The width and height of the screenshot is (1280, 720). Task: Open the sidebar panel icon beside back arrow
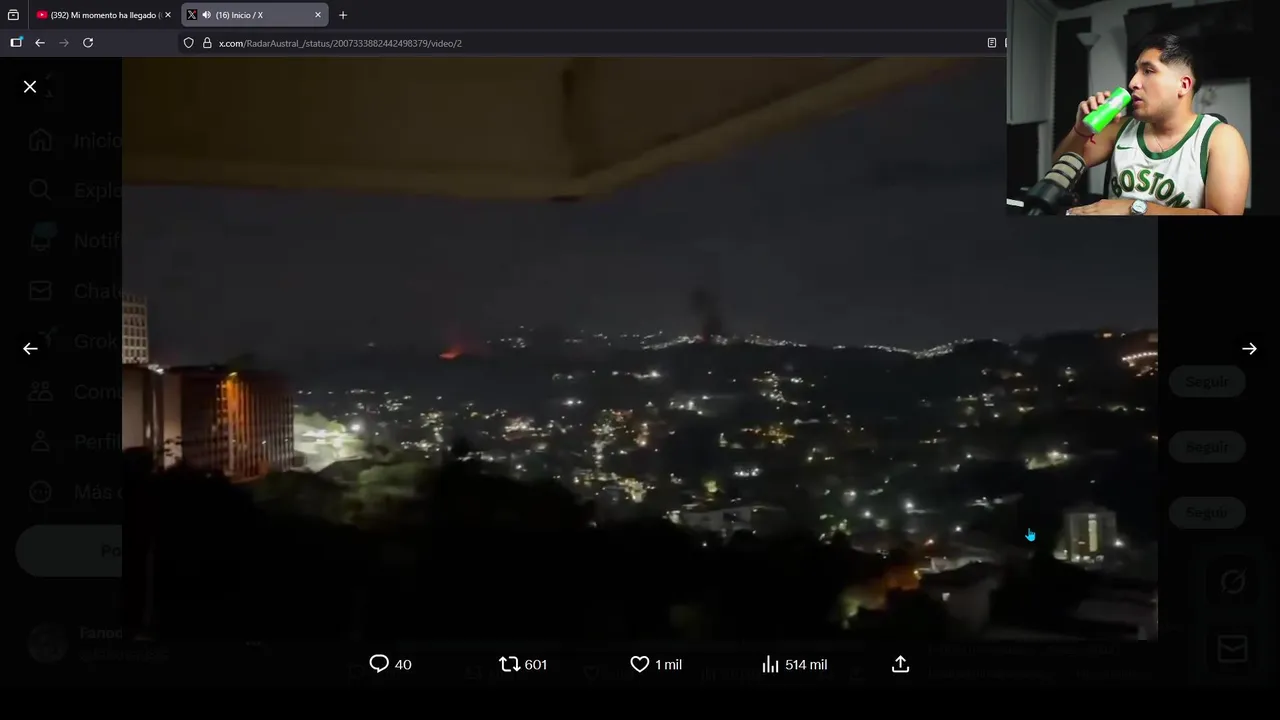pyautogui.click(x=16, y=43)
